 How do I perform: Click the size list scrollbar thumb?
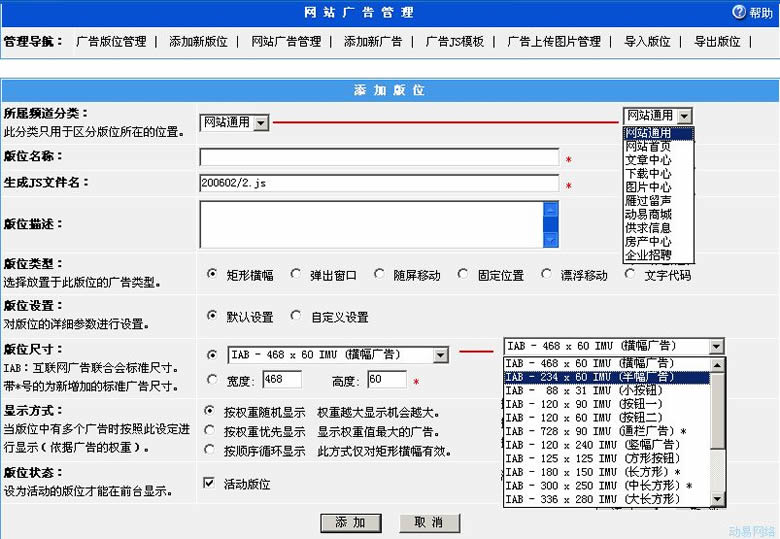tap(717, 411)
